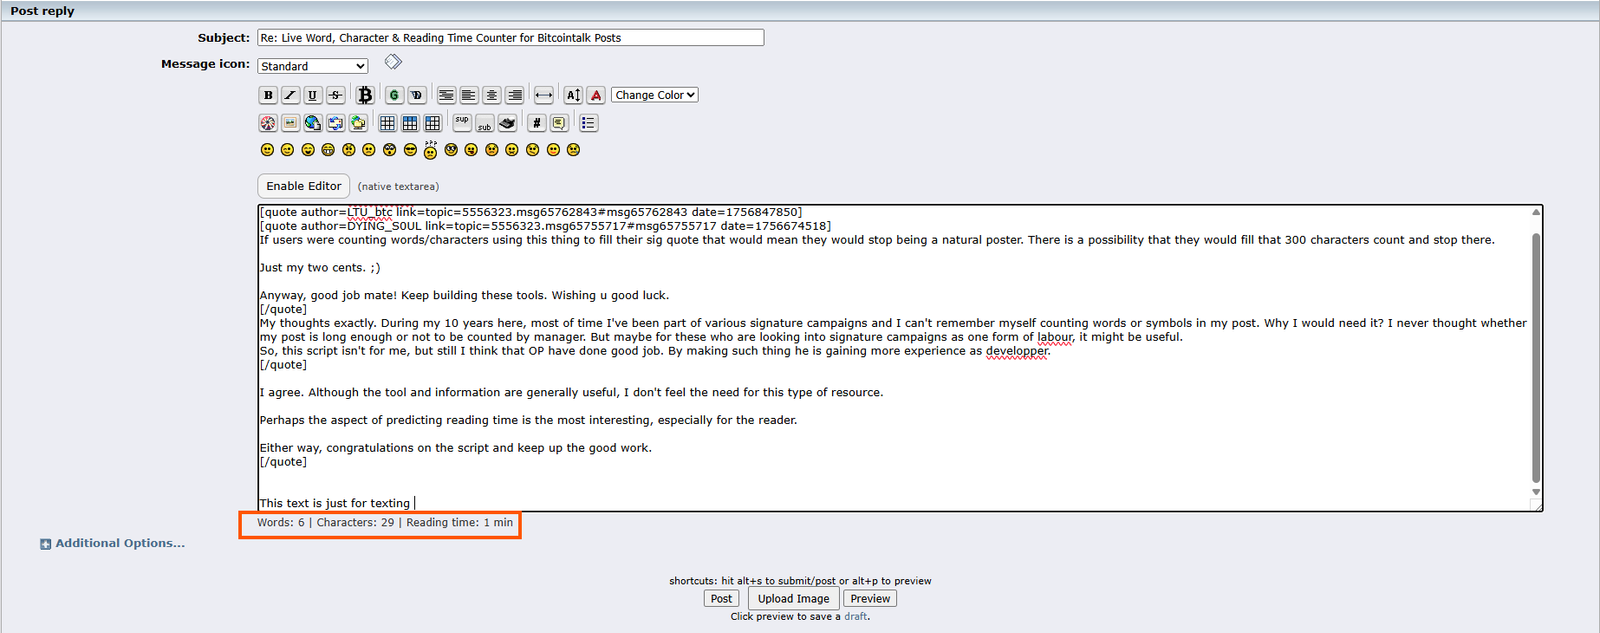Click the line starting 'Either way, congratulations'
This screenshot has width=1600, height=633.
point(455,448)
